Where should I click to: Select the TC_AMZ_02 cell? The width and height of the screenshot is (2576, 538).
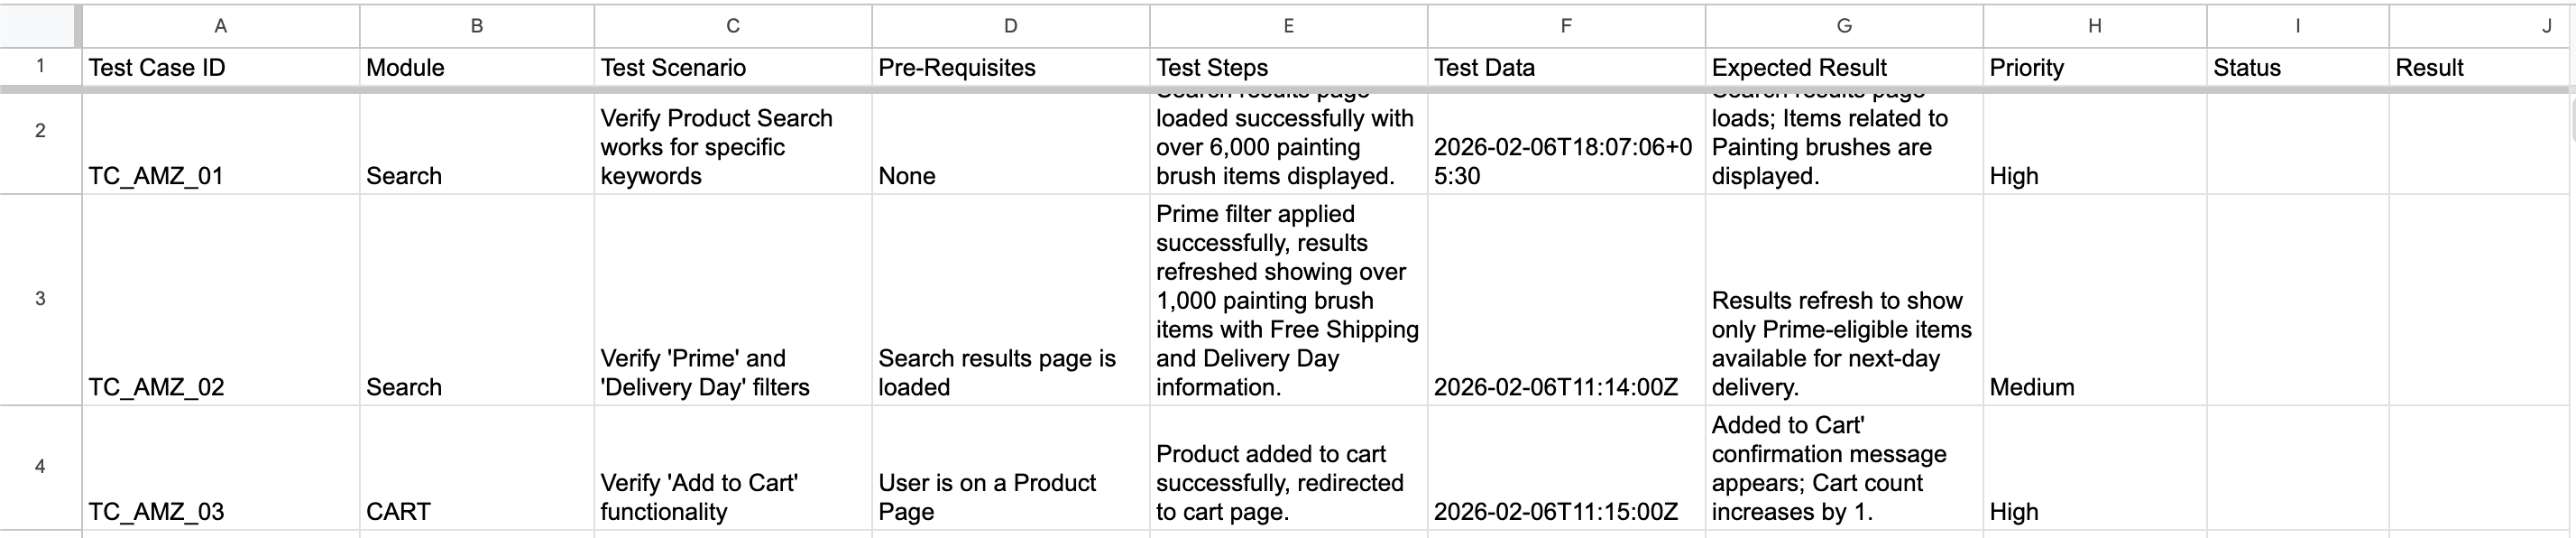click(x=220, y=300)
